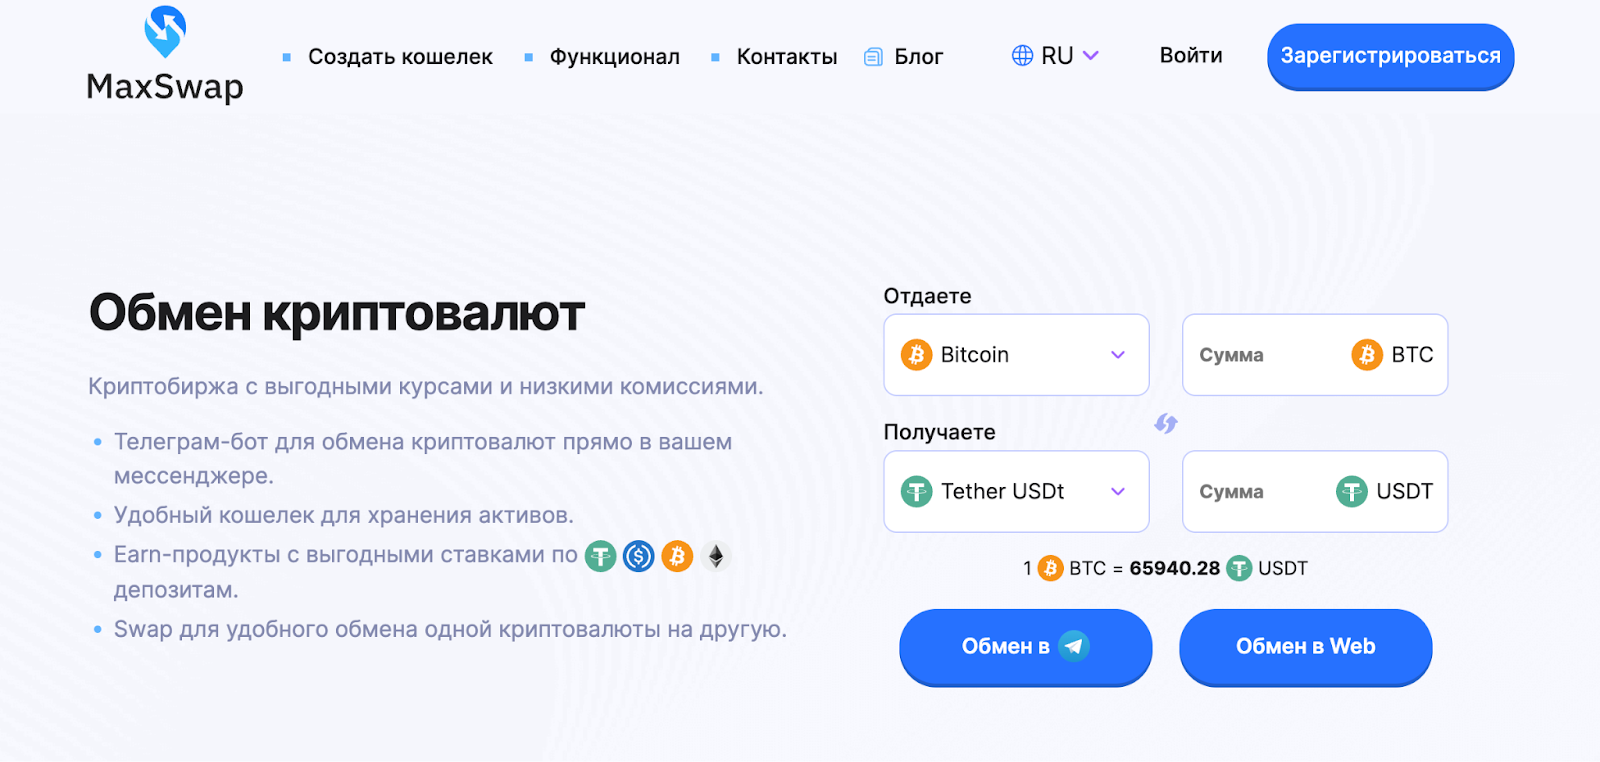Click the USDC coin icon in list

point(638,556)
